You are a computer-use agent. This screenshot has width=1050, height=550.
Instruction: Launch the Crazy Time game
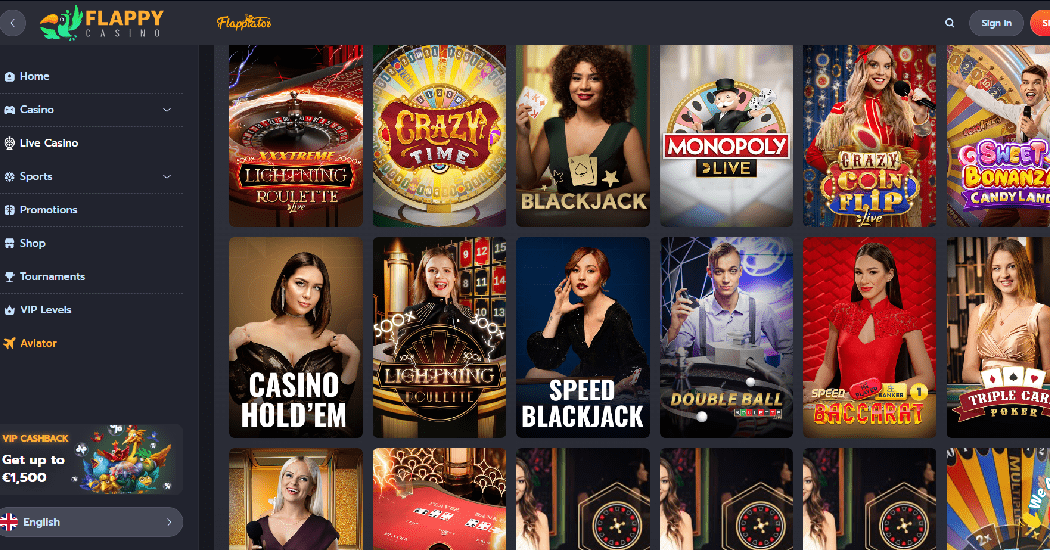[x=439, y=136]
